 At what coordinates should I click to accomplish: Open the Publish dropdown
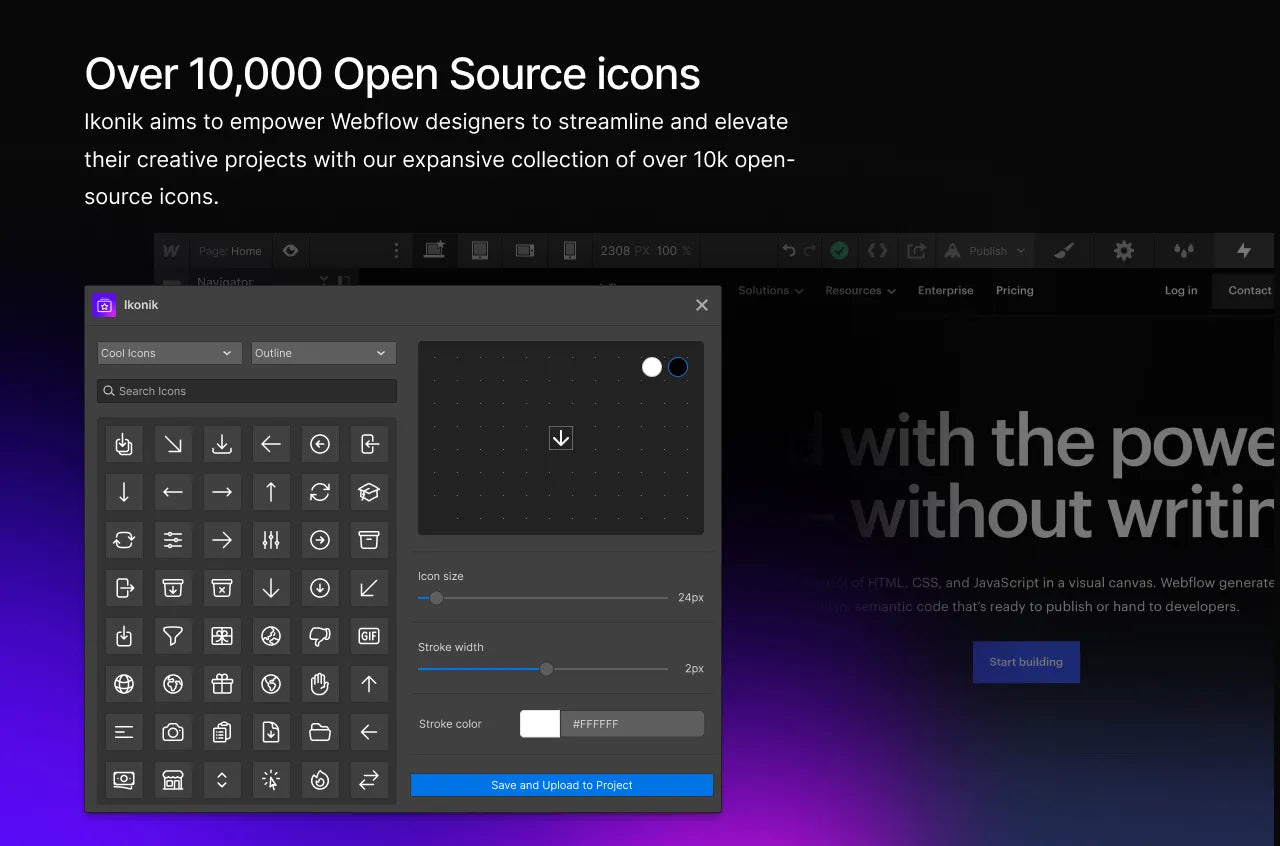pos(985,250)
